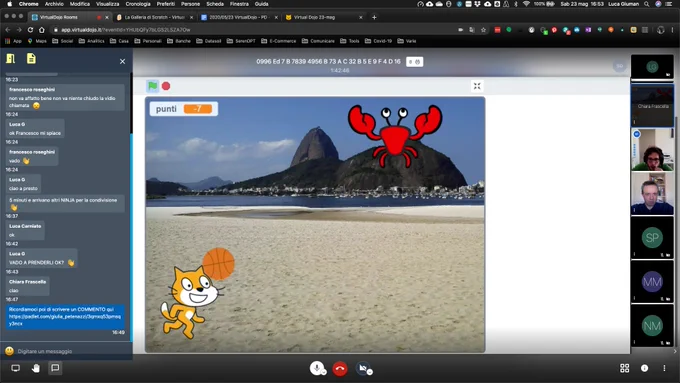Image resolution: width=680 pixels, height=383 pixels.
Task: Hang up the call with red button
Action: tap(340, 369)
